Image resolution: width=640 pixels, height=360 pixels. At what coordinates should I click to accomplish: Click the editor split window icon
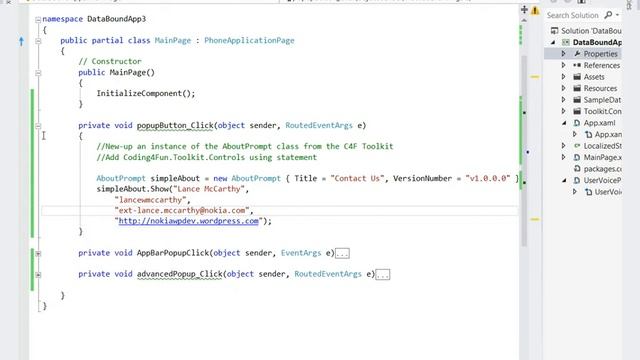click(x=524, y=9)
